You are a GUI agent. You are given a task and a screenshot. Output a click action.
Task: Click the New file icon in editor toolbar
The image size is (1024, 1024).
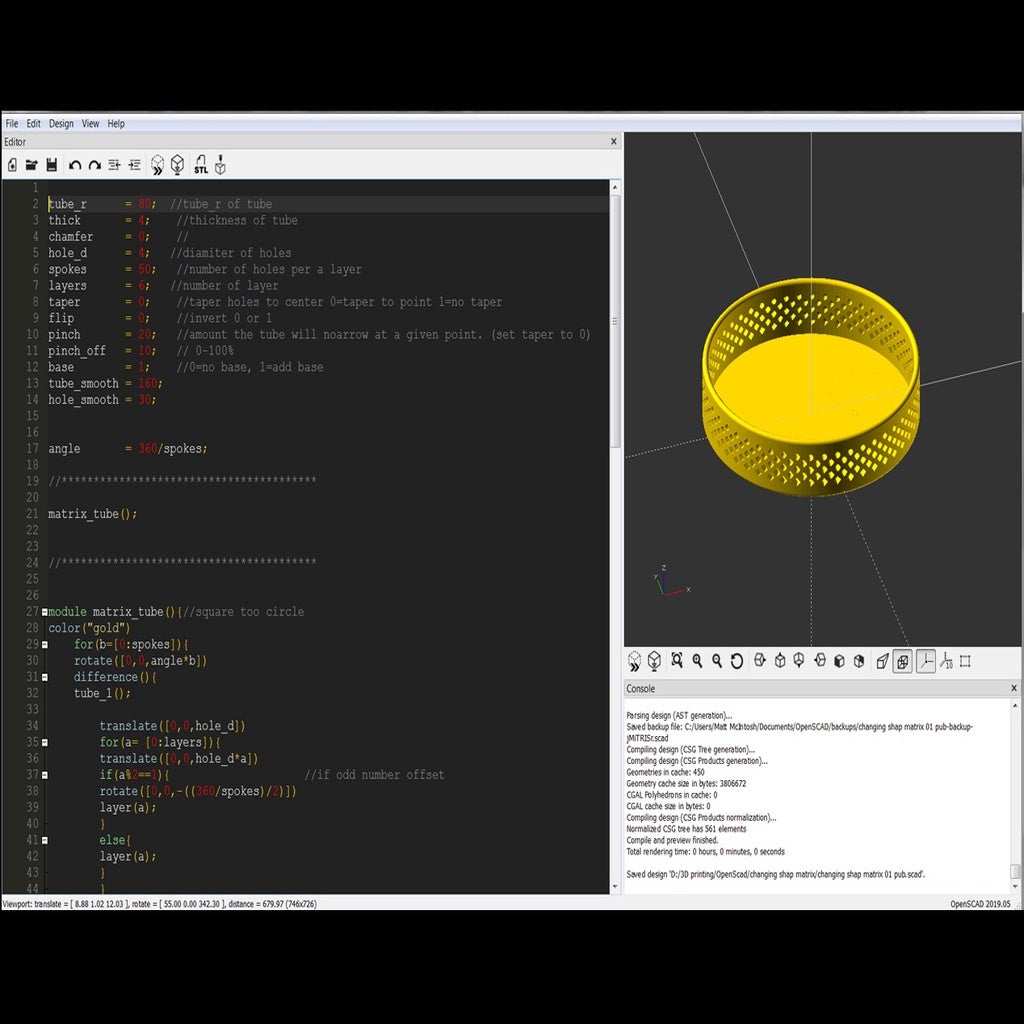click(x=12, y=165)
